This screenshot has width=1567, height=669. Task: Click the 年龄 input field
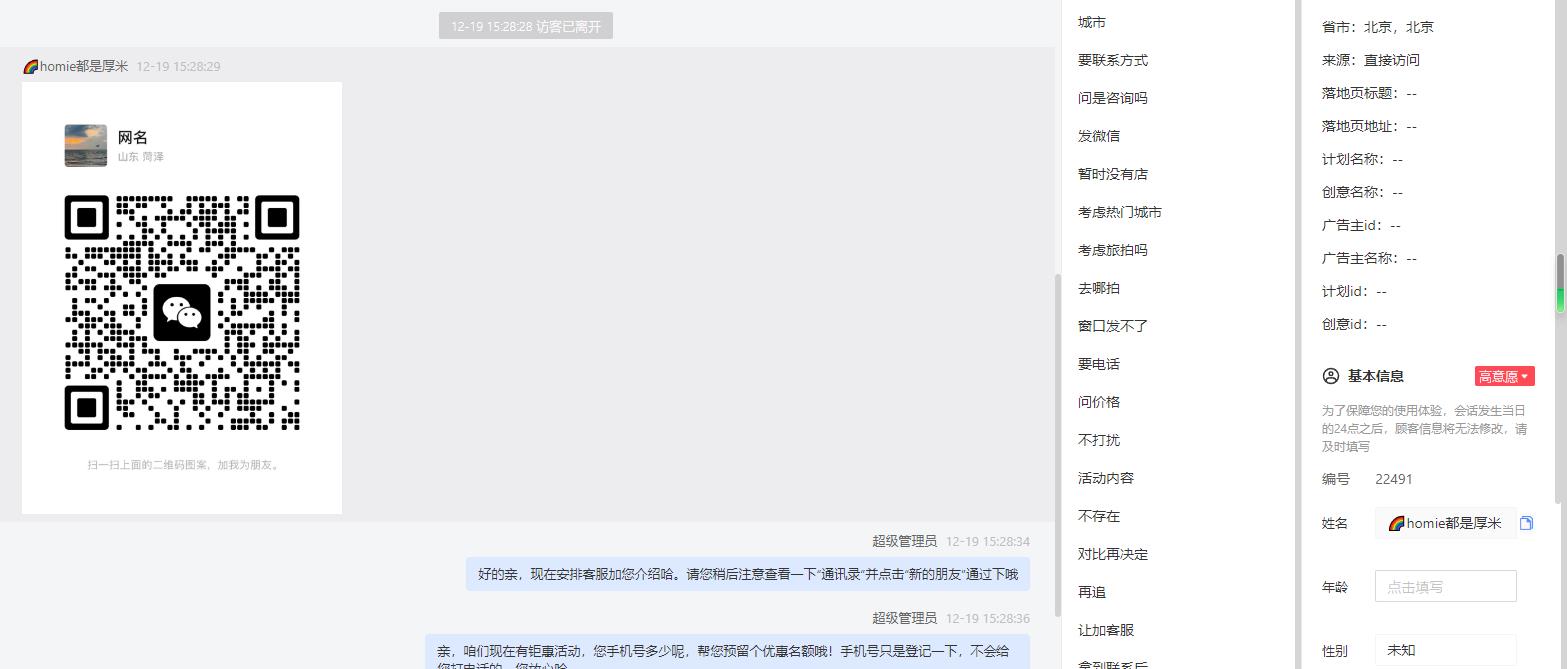click(1445, 587)
